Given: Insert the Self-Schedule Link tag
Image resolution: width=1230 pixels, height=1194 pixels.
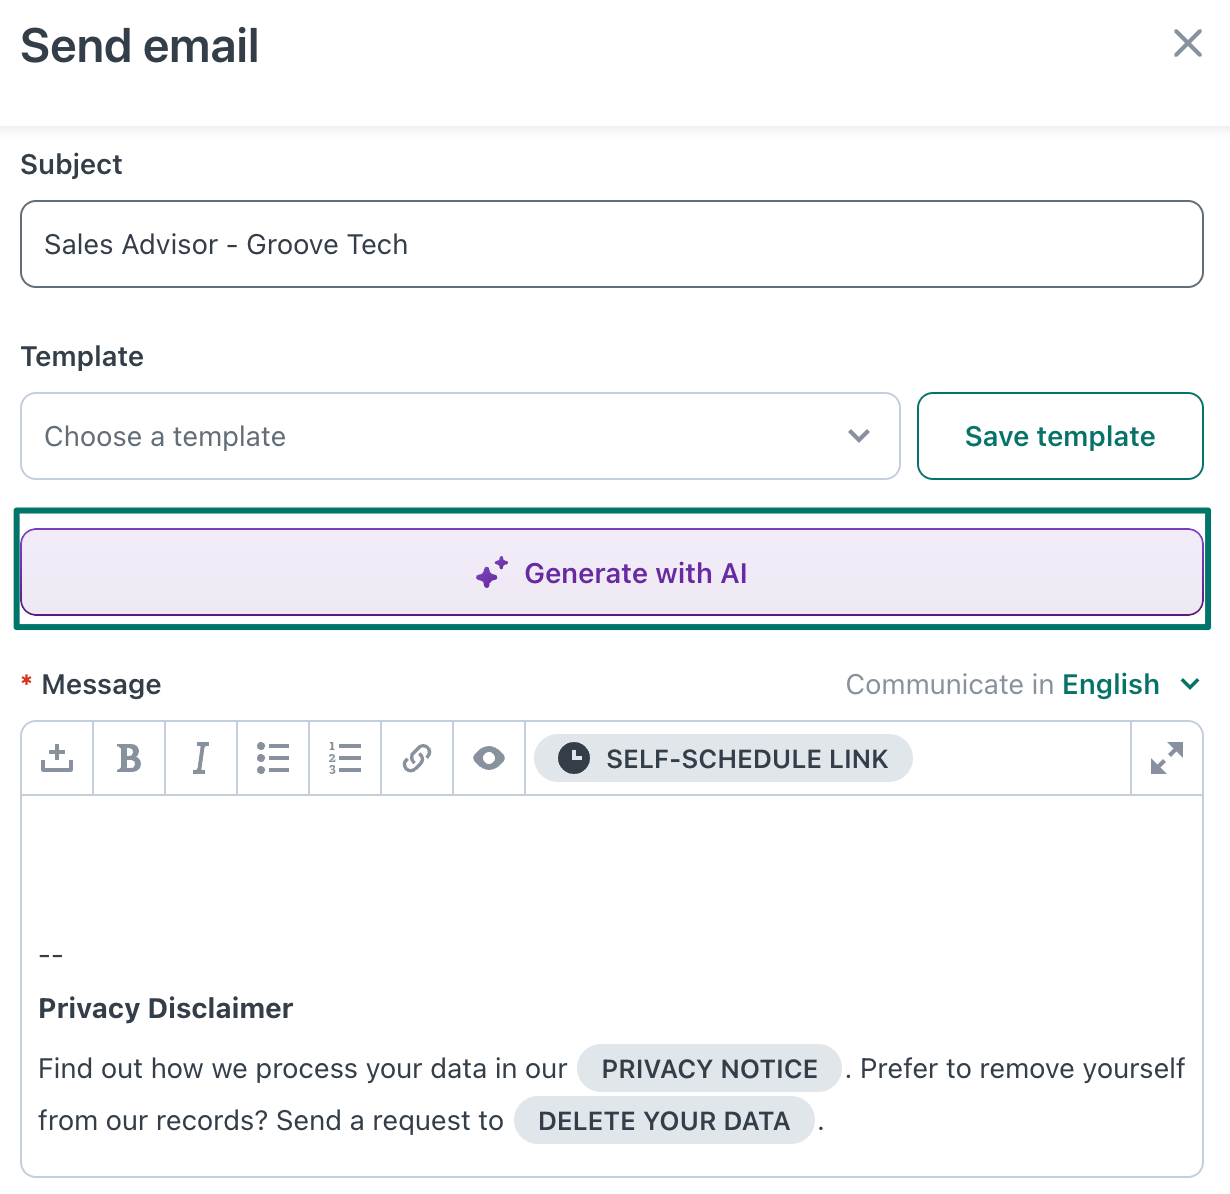Looking at the screenshot, I should click(723, 759).
